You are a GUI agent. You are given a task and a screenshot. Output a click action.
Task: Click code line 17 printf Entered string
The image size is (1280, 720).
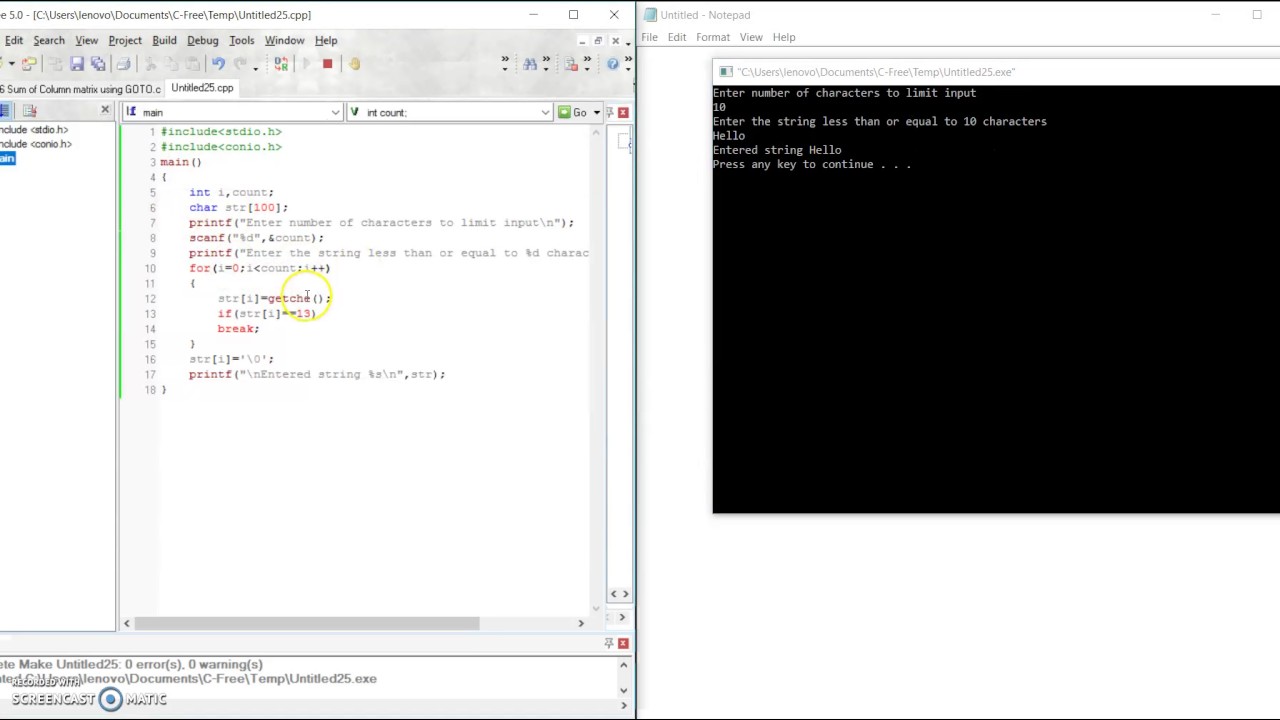(317, 374)
